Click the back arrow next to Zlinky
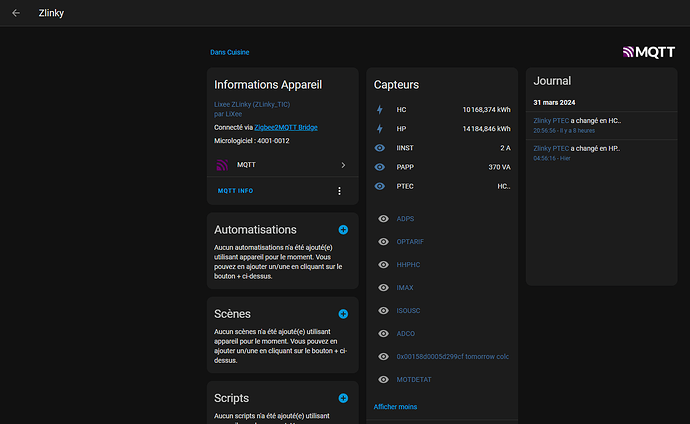Image resolution: width=690 pixels, height=424 pixels. click(16, 14)
